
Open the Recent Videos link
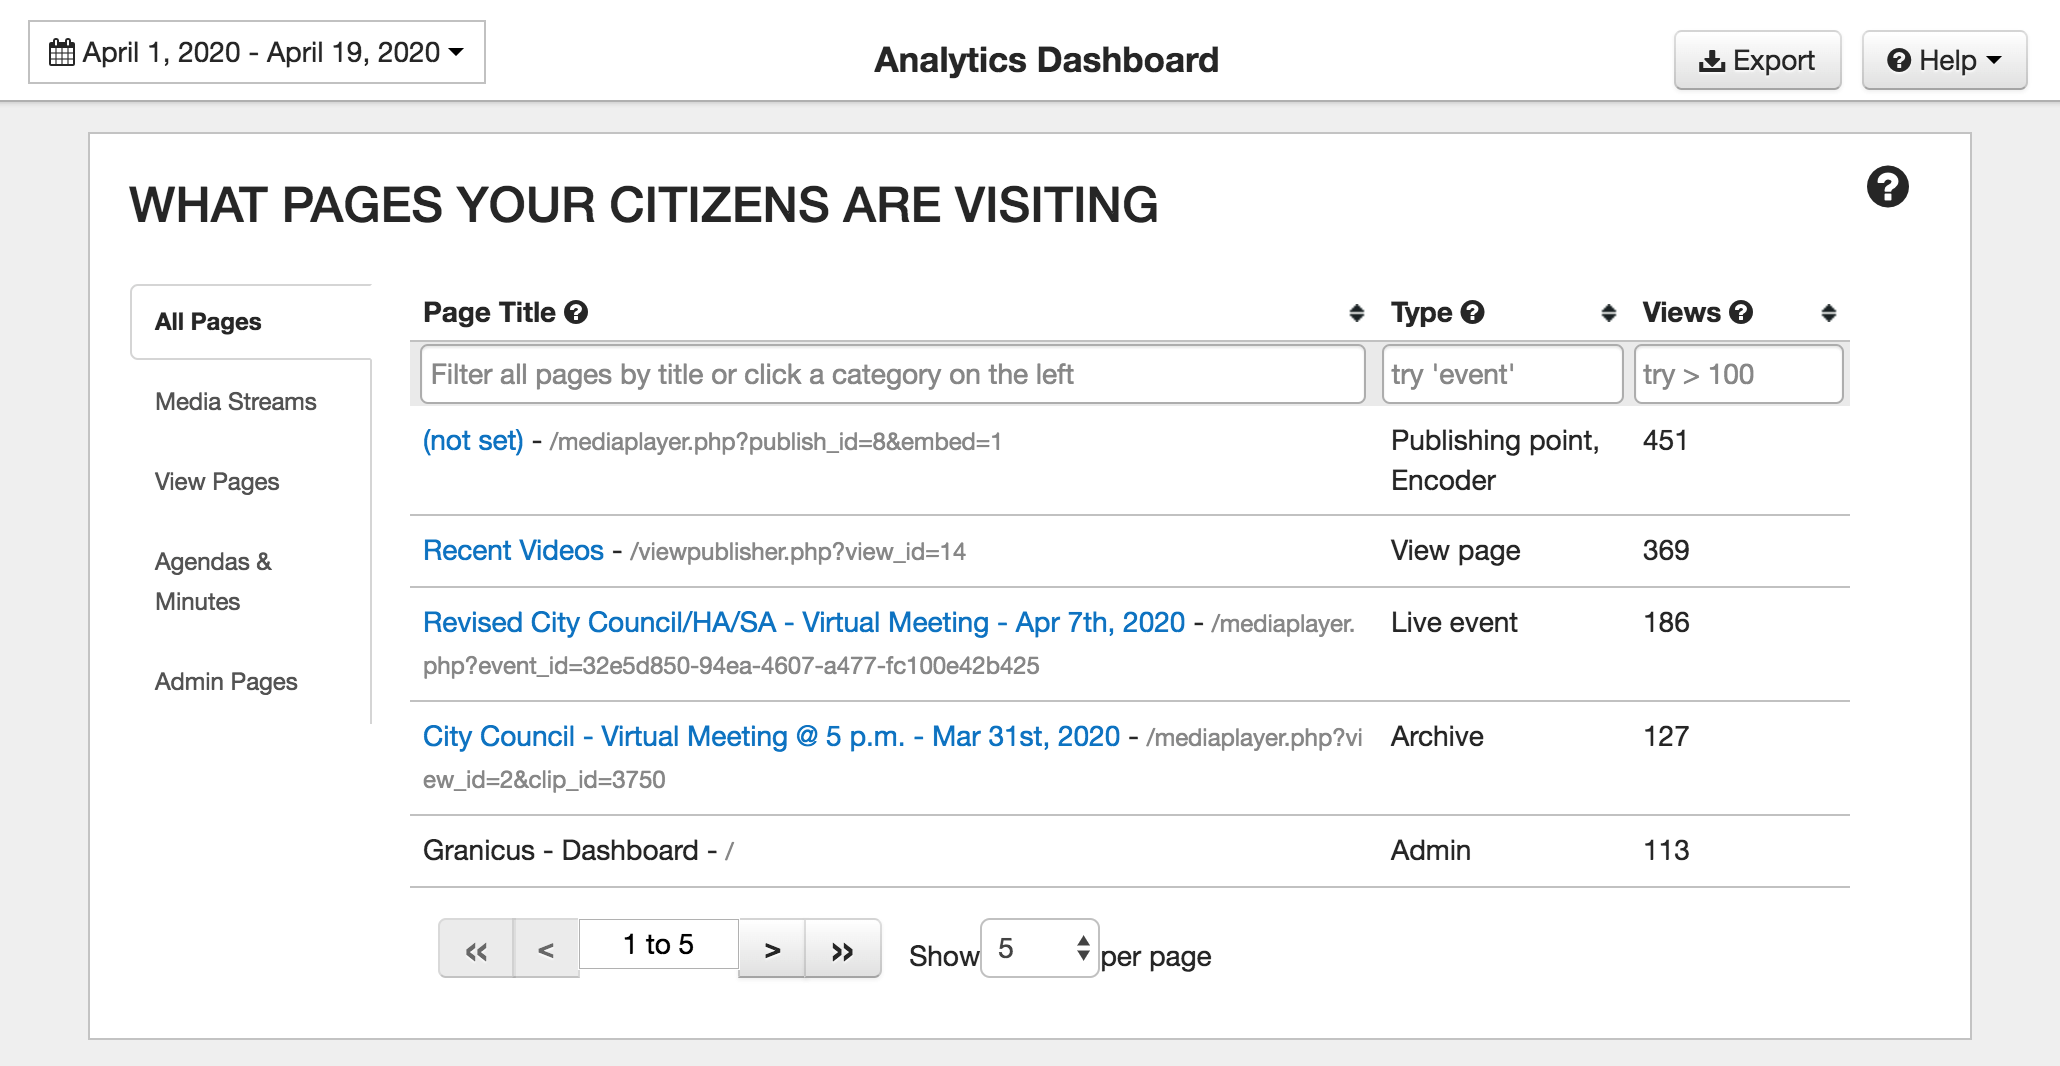513,551
